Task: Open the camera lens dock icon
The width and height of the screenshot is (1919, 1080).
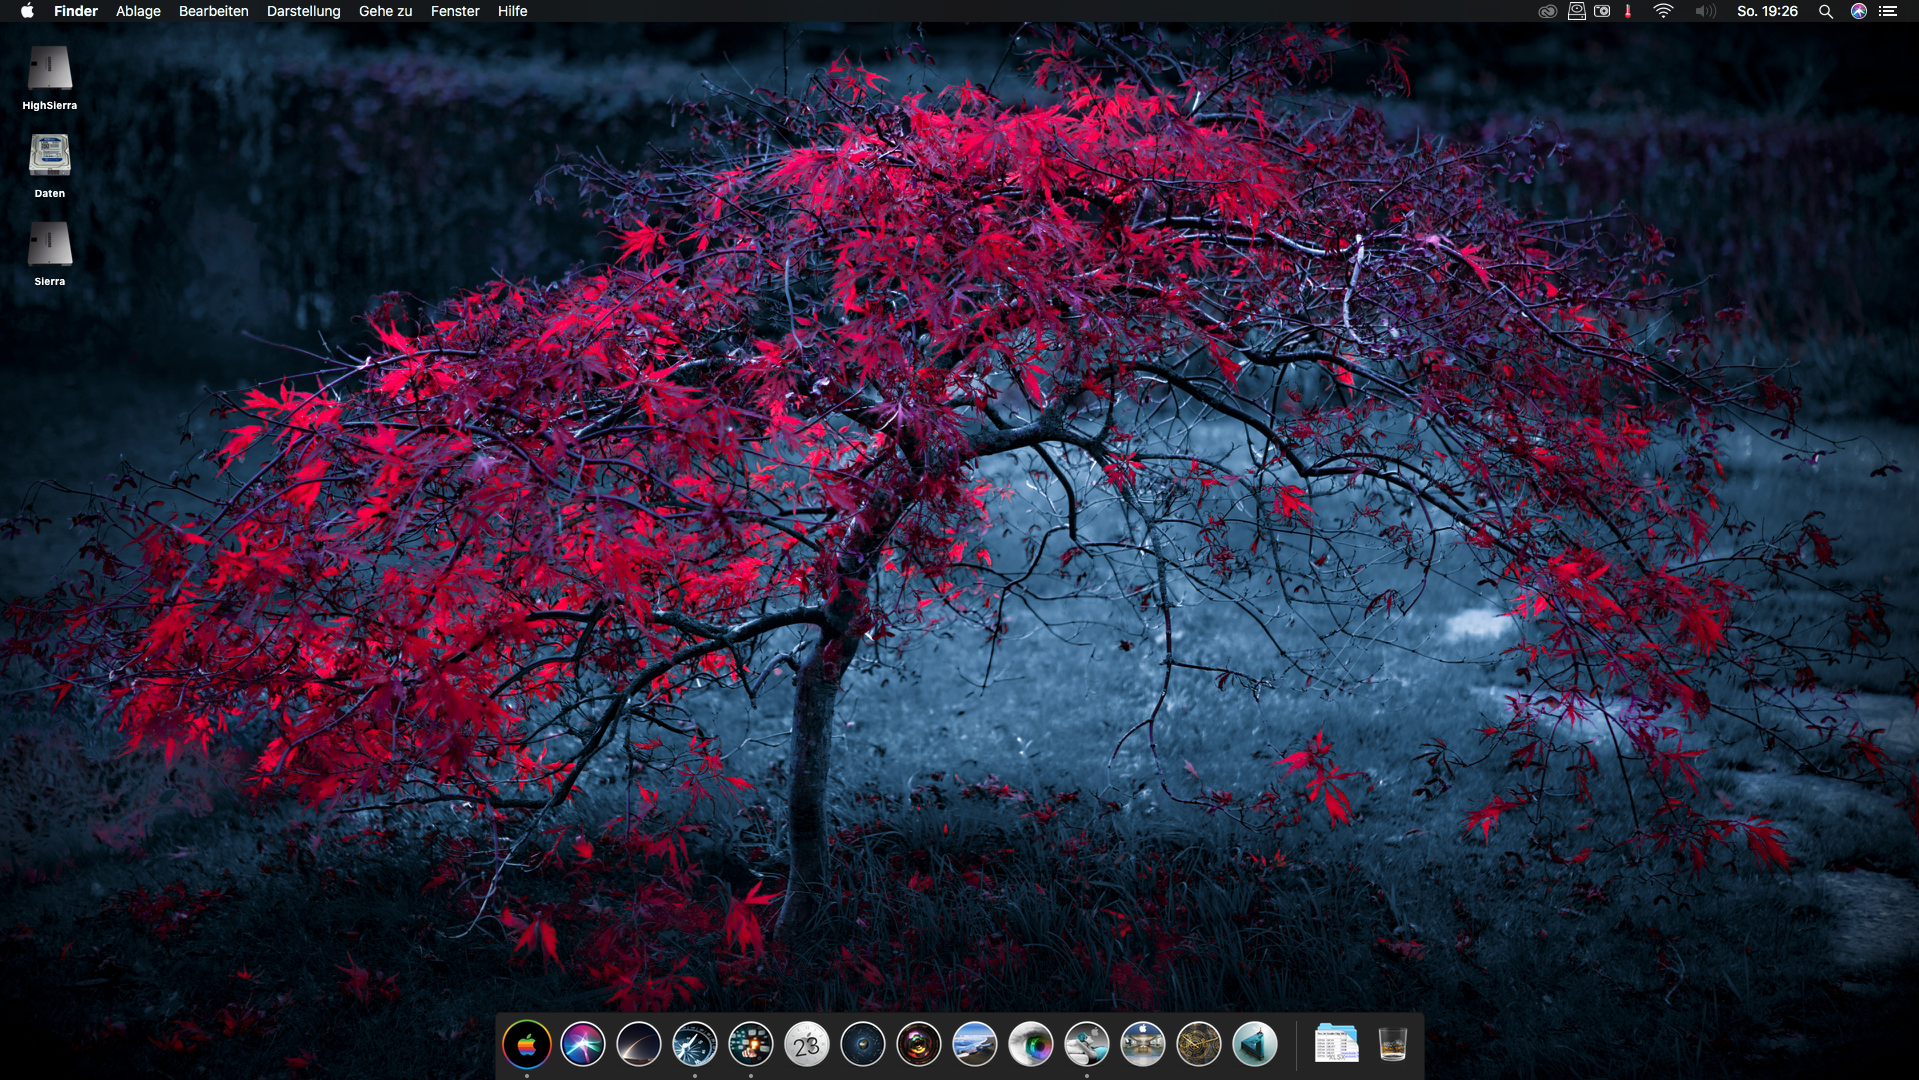Action: 919,1045
